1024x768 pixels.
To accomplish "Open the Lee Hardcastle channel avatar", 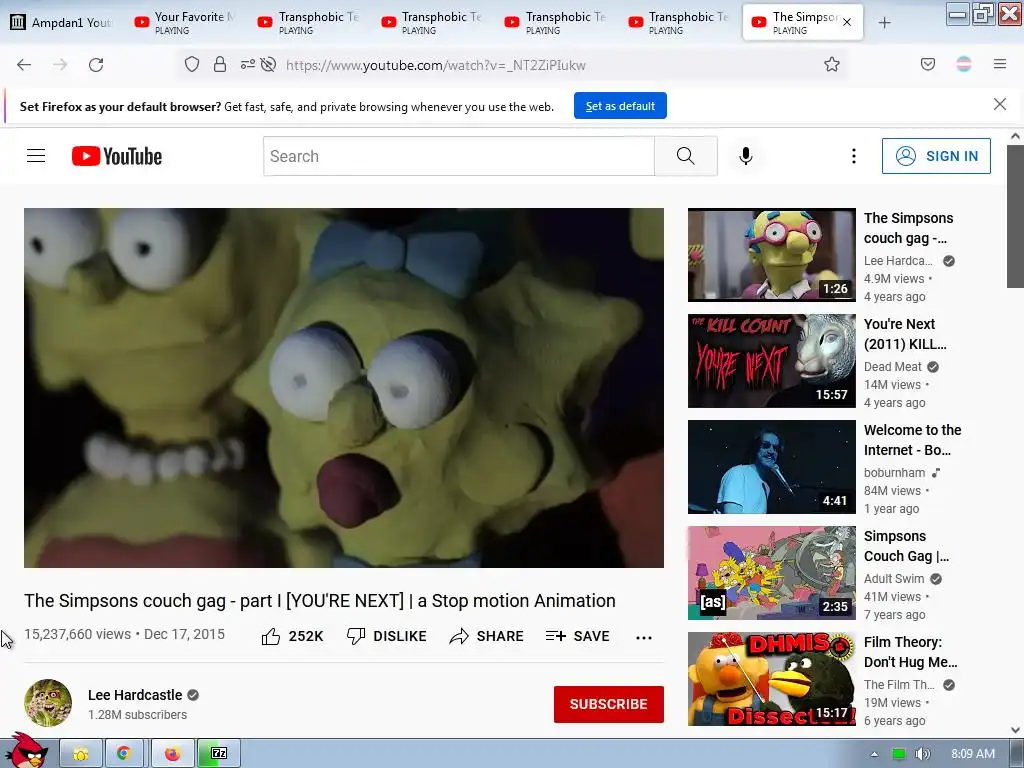I will (48, 703).
